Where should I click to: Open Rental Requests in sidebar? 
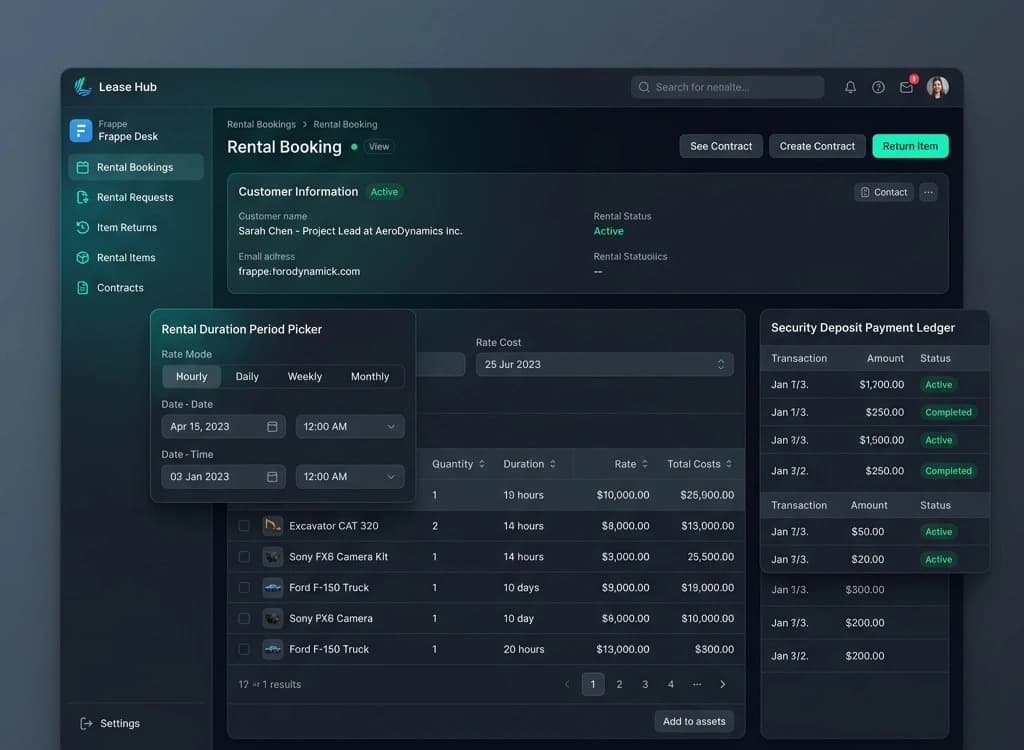pos(136,197)
